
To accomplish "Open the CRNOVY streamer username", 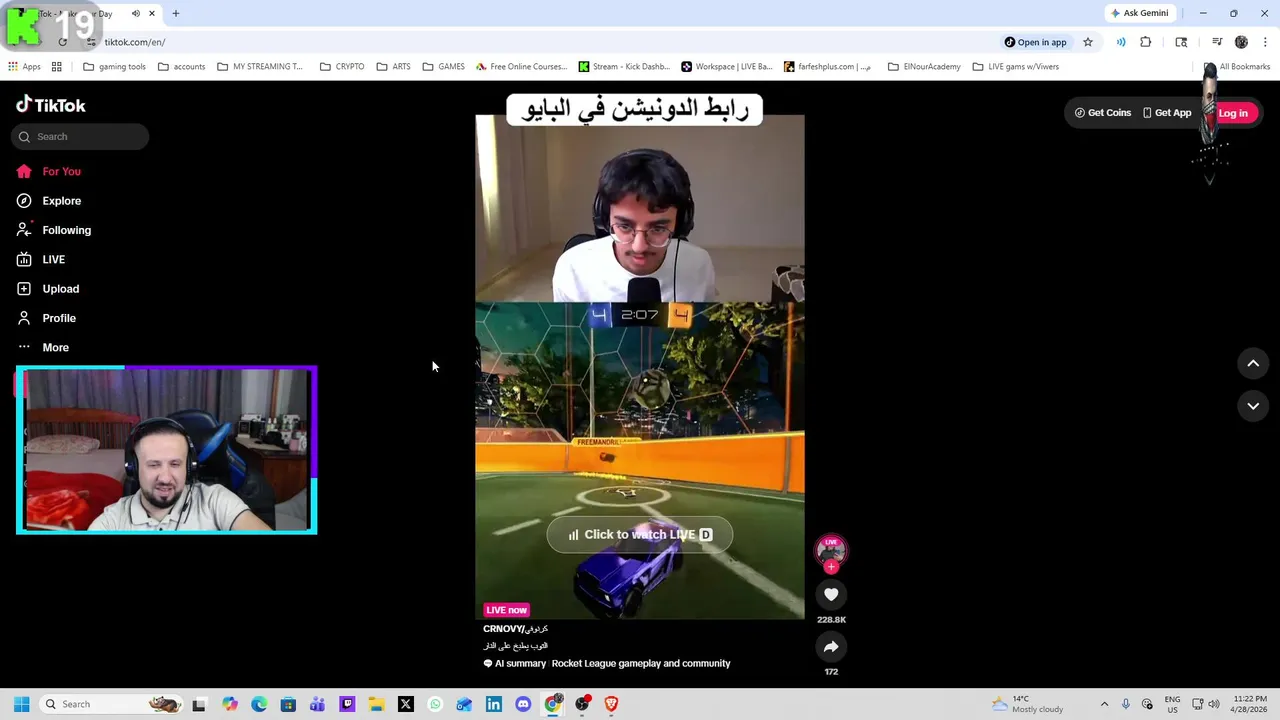I will coord(515,629).
